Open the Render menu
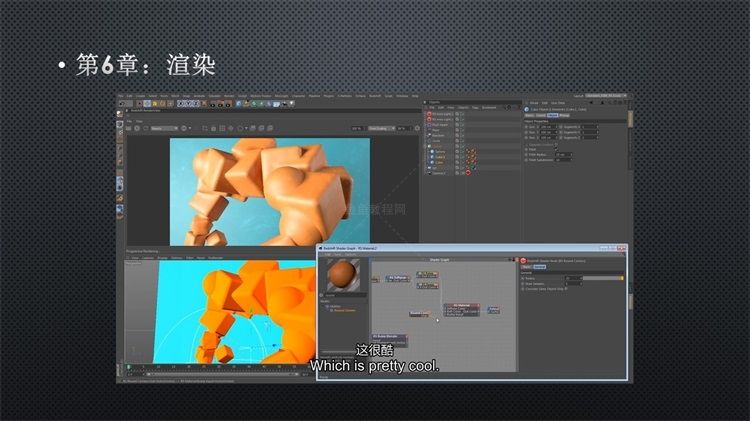This screenshot has height=421, width=750. [229, 96]
